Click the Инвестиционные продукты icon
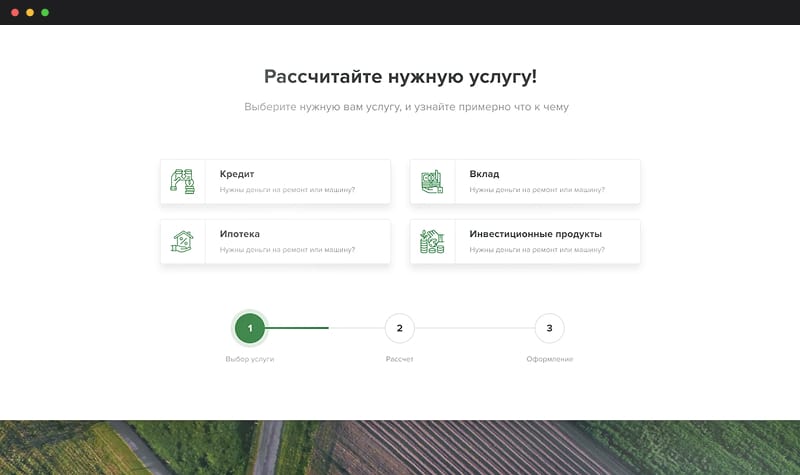 point(432,241)
